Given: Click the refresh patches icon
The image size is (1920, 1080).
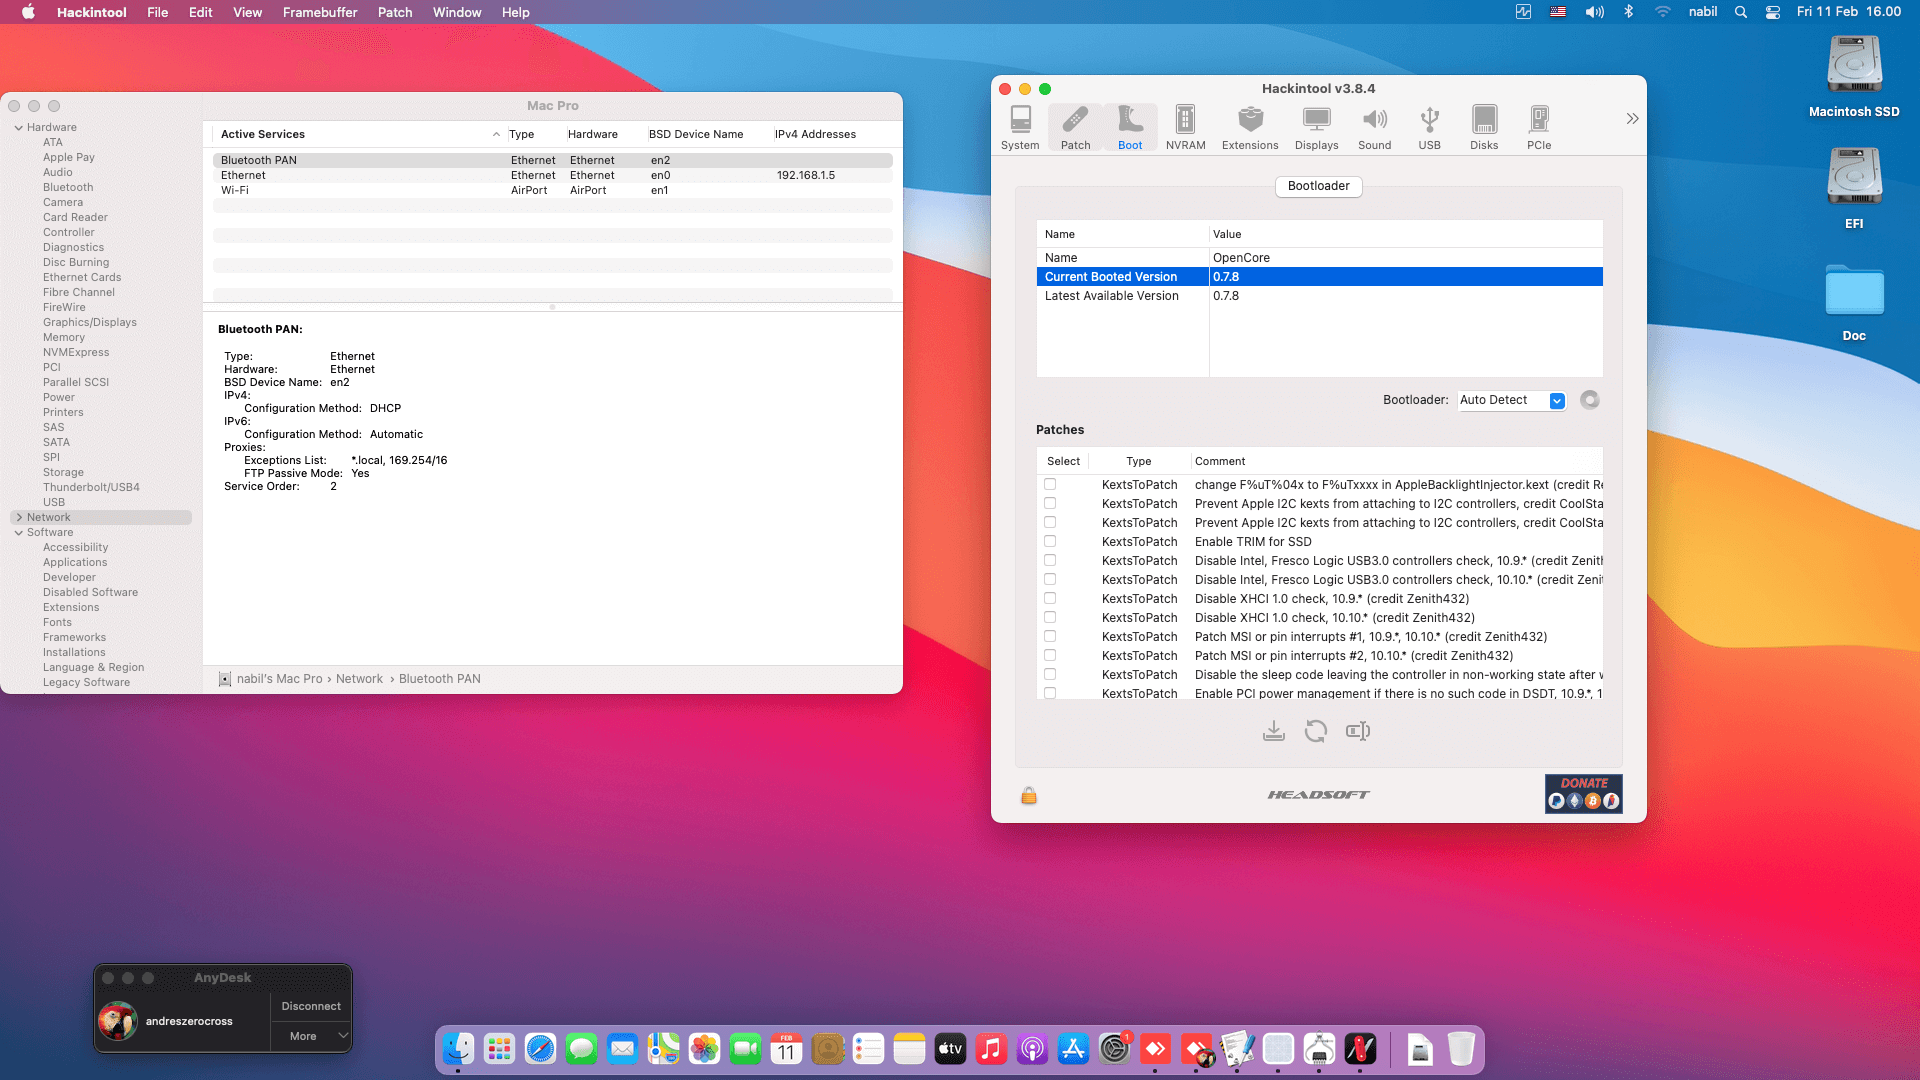Looking at the screenshot, I should point(1316,732).
